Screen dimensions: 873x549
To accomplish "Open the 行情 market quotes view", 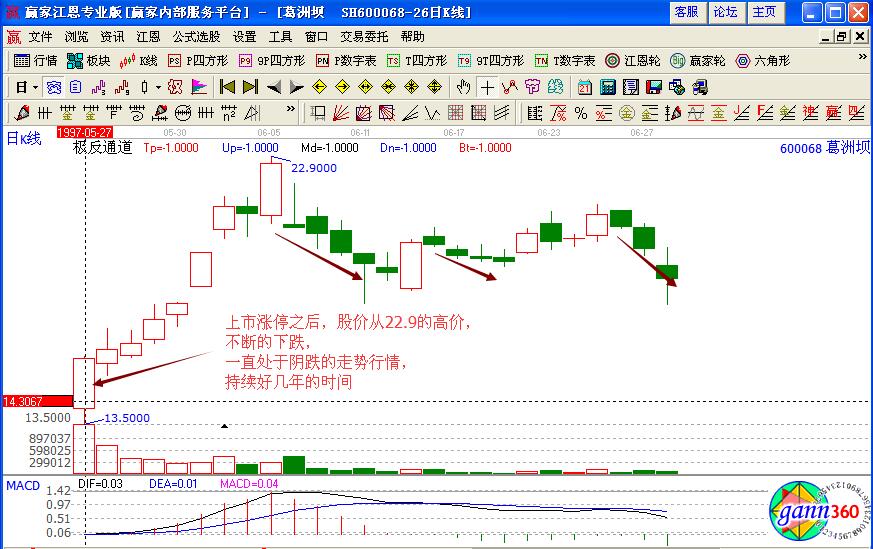I will 36,60.
